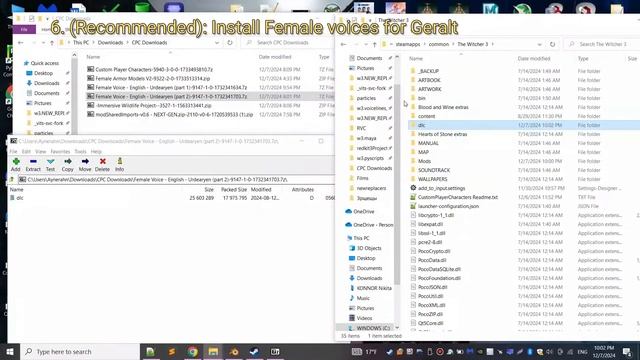The image size is (640, 360).
Task: Open notification center in system tray
Action: coord(627,351)
